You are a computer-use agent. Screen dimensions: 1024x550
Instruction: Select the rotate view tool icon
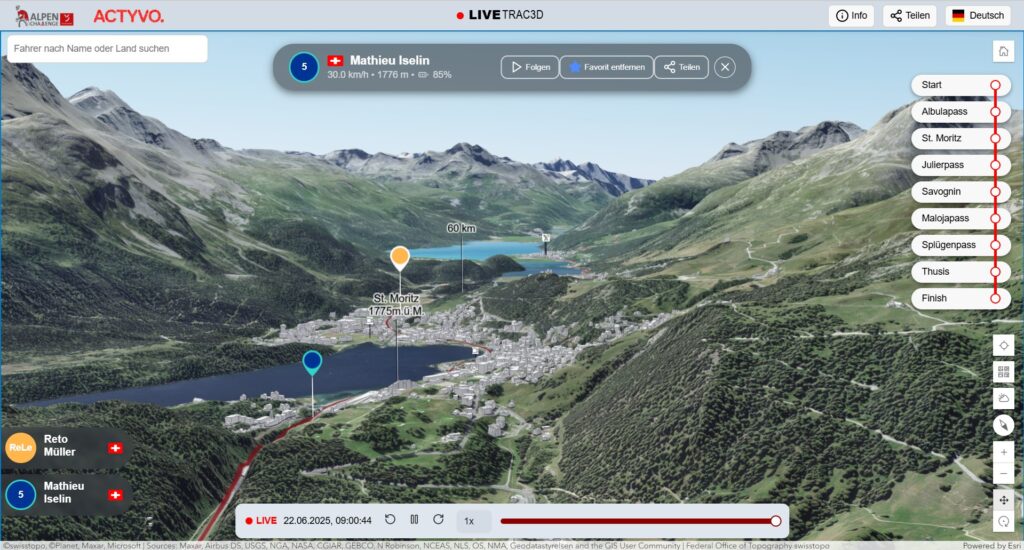1004,522
